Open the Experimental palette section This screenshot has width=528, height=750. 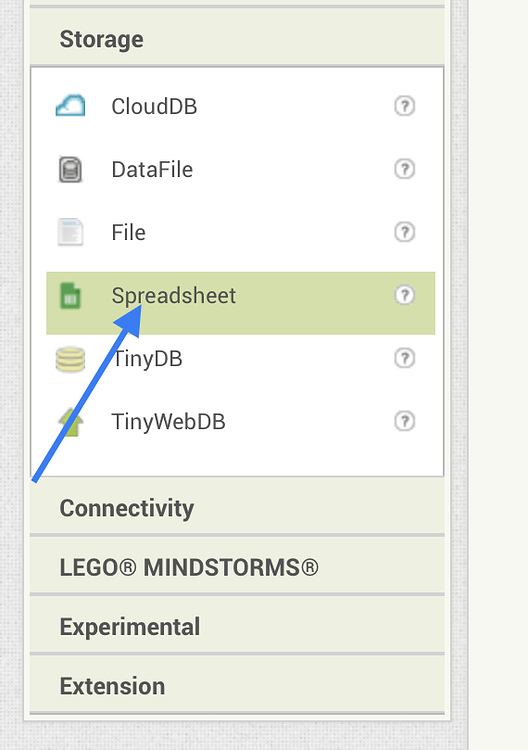tap(237, 626)
